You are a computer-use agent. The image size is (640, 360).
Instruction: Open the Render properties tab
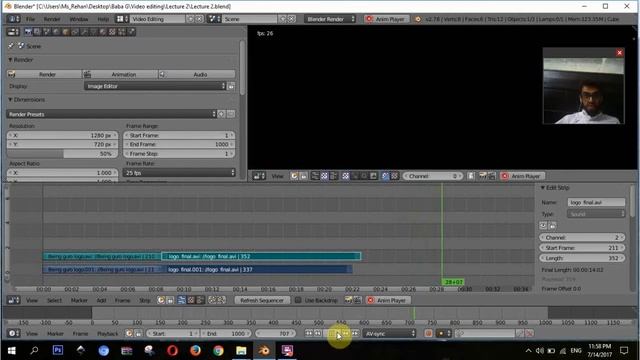pyautogui.click(x=28, y=32)
